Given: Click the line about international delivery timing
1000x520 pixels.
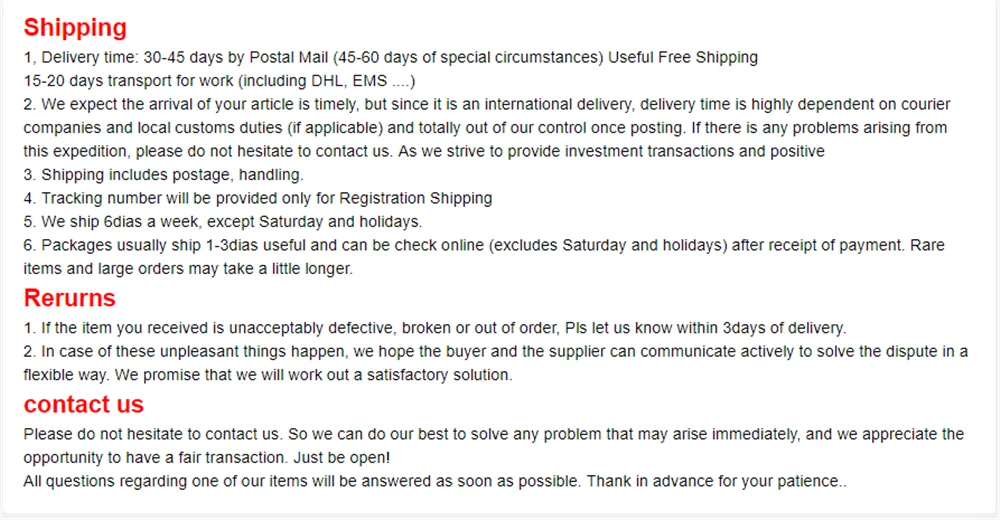Looking at the screenshot, I should pos(487,105).
